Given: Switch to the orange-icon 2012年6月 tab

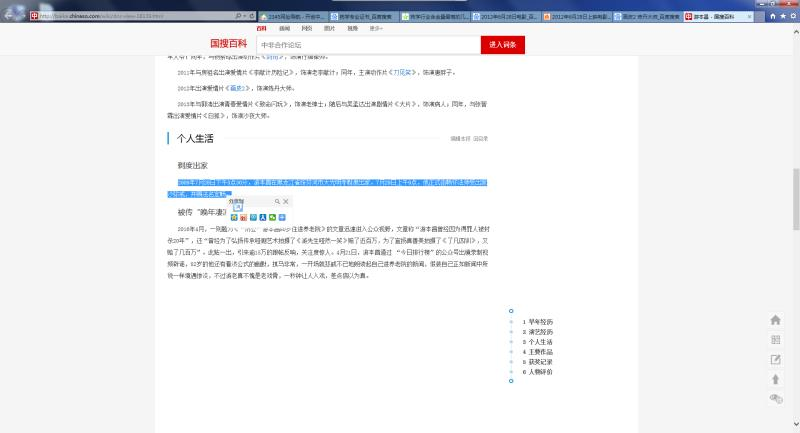Looking at the screenshot, I should click(x=577, y=17).
